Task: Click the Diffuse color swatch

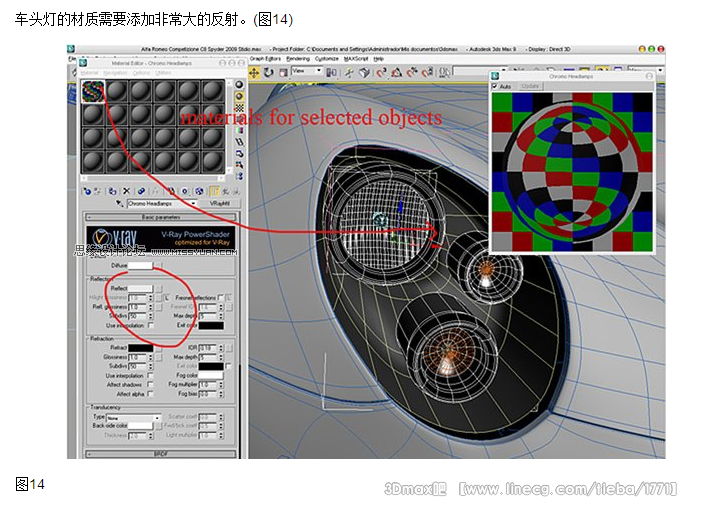Action: point(140,266)
